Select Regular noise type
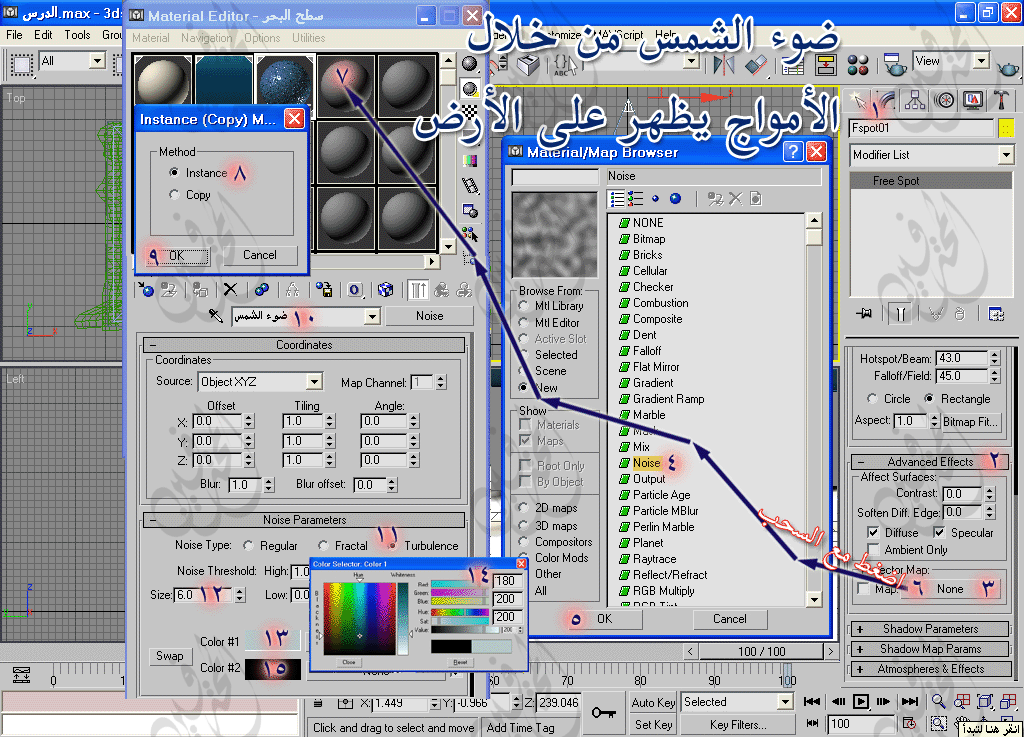The image size is (1024, 737). coord(248,545)
